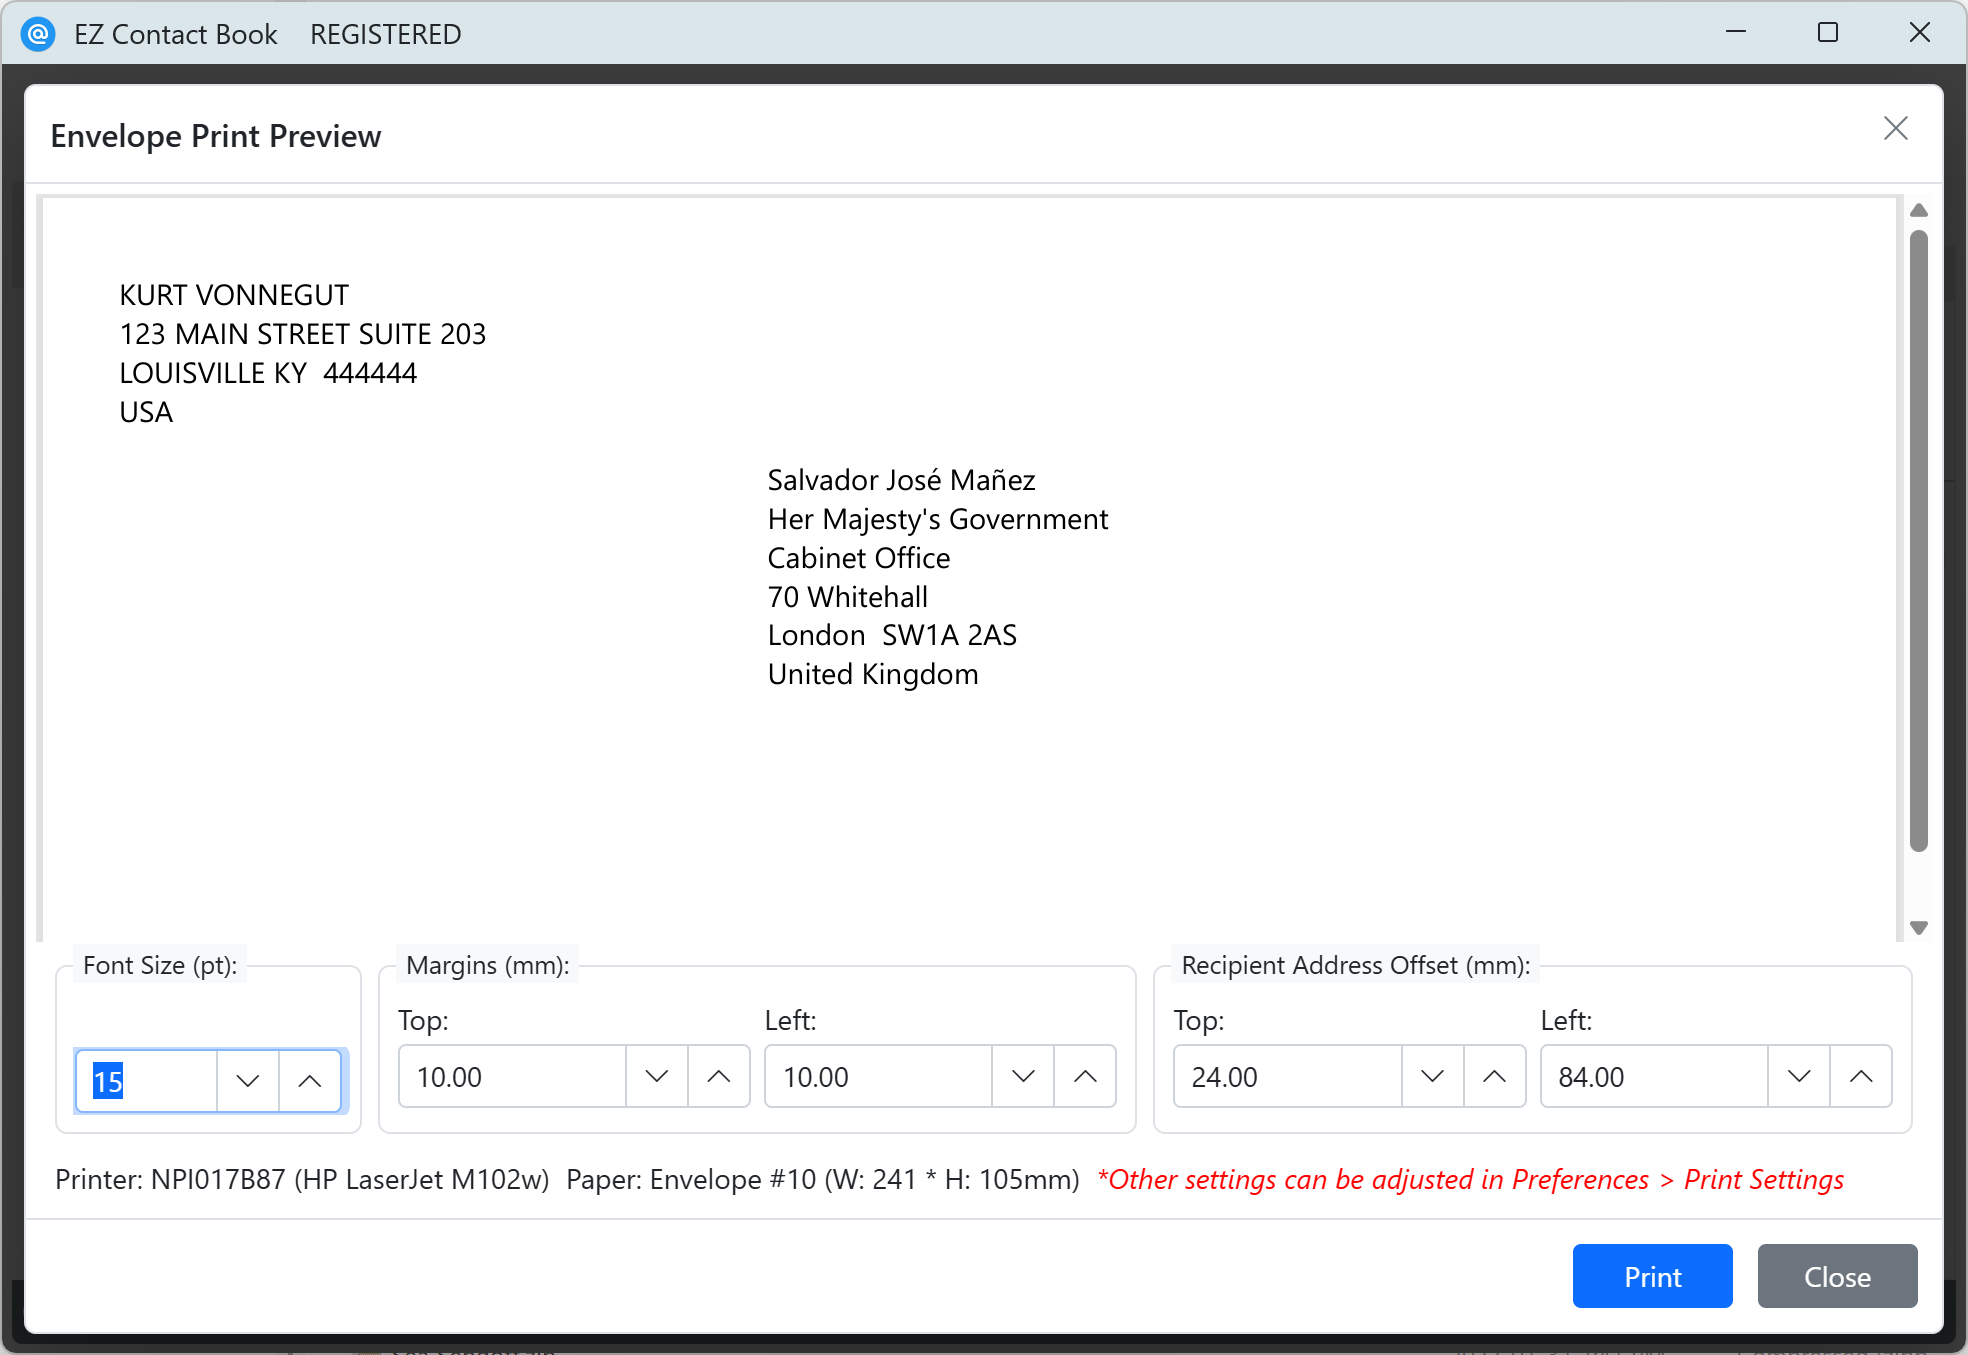Decrease Recipient Address Offset Left value
This screenshot has height=1355, width=1968.
1799,1077
